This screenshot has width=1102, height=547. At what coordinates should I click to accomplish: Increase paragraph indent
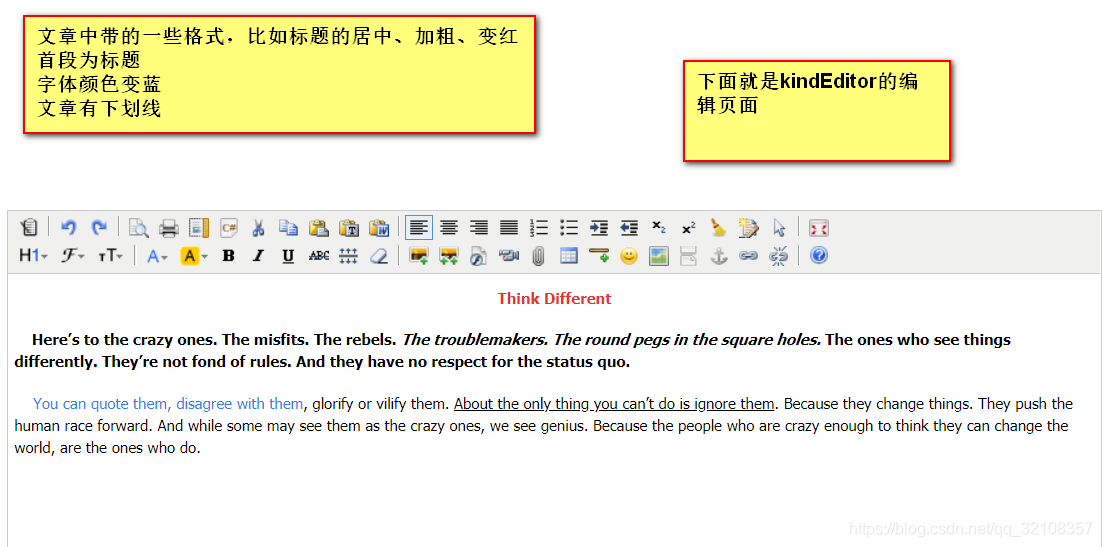(x=599, y=228)
